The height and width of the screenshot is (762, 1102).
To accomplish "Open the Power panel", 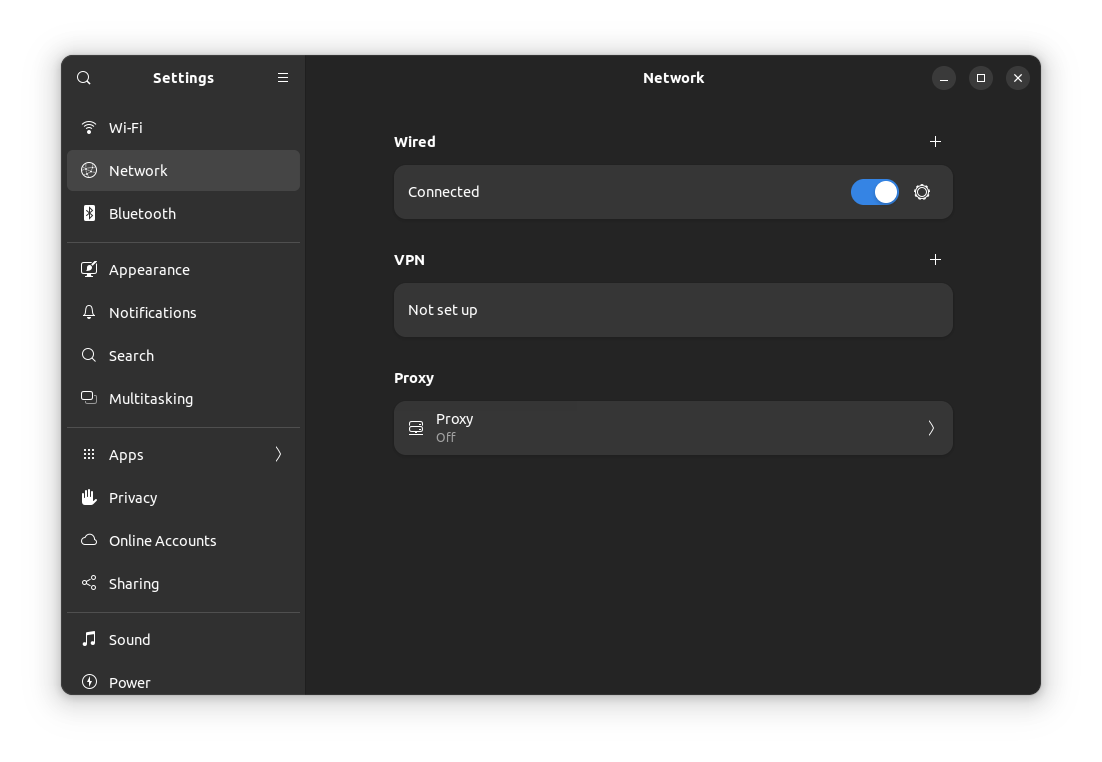I will pyautogui.click(x=183, y=681).
